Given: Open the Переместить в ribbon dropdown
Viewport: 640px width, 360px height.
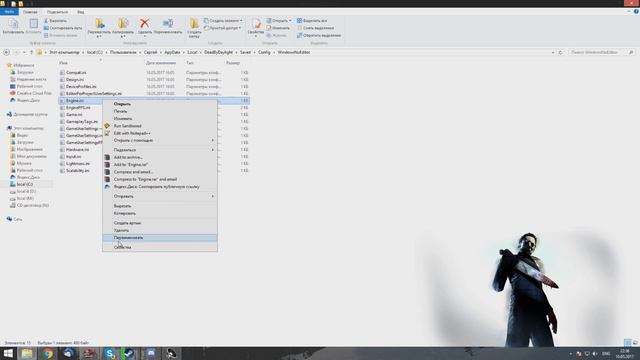Looking at the screenshot, I should [x=99, y=28].
